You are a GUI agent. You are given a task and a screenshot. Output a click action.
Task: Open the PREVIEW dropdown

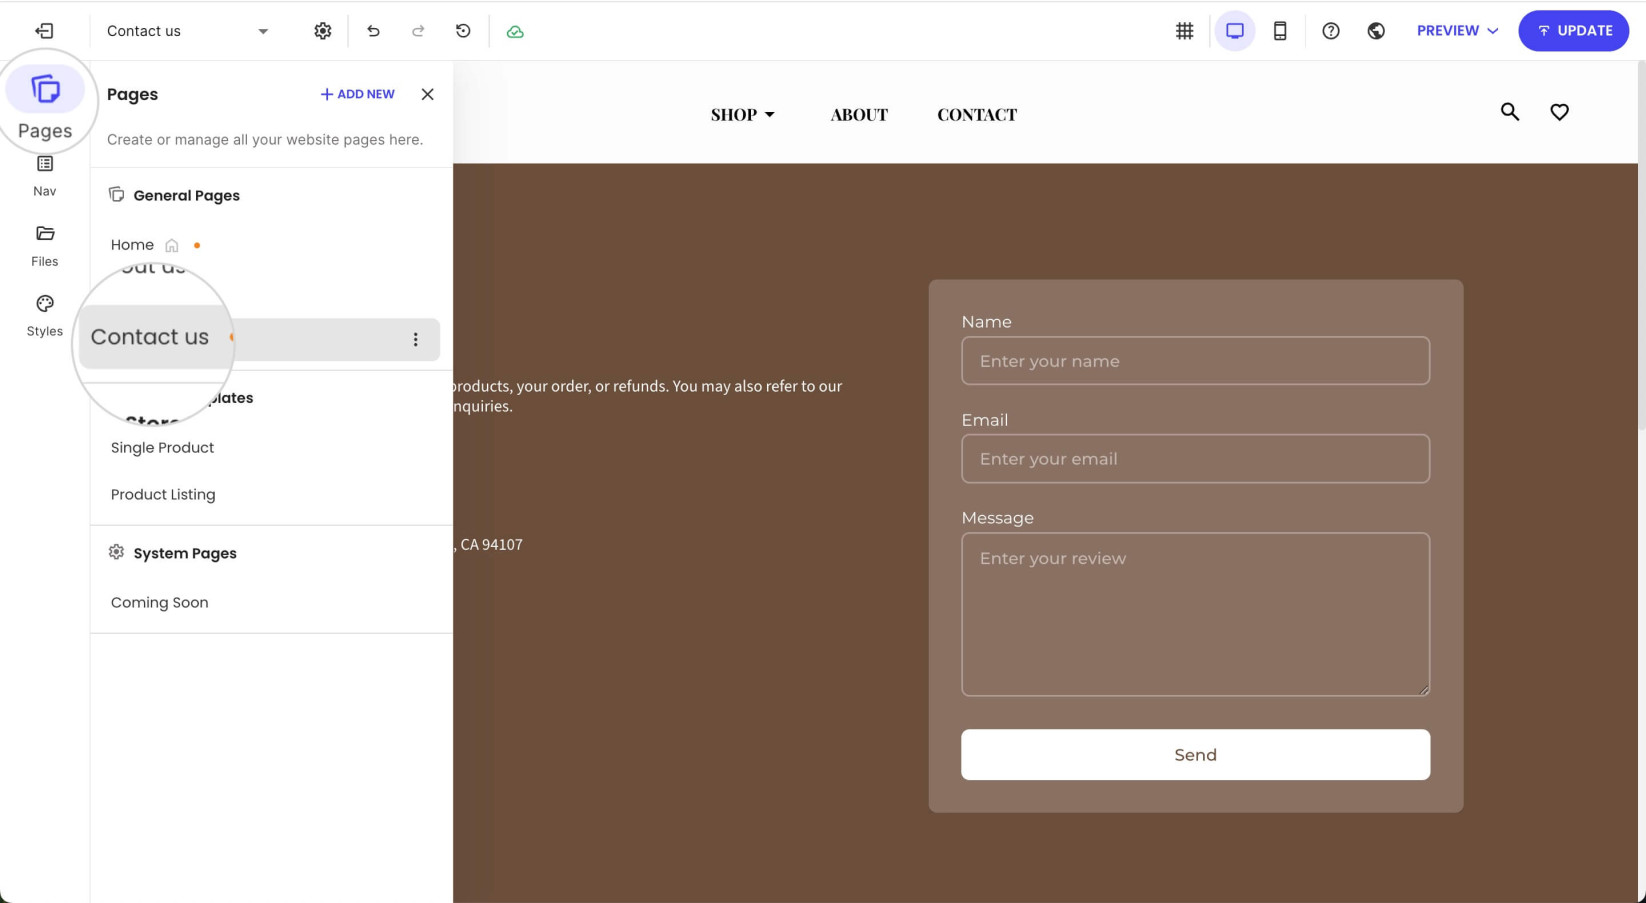(1457, 31)
